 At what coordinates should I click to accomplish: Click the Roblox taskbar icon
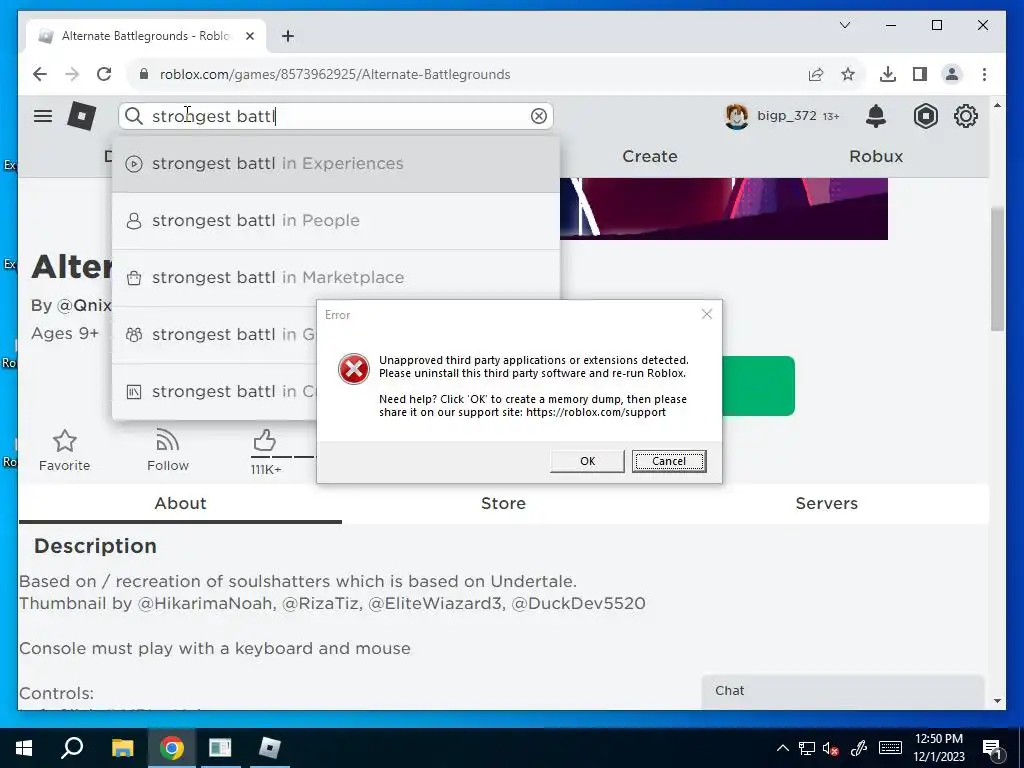pyautogui.click(x=269, y=748)
